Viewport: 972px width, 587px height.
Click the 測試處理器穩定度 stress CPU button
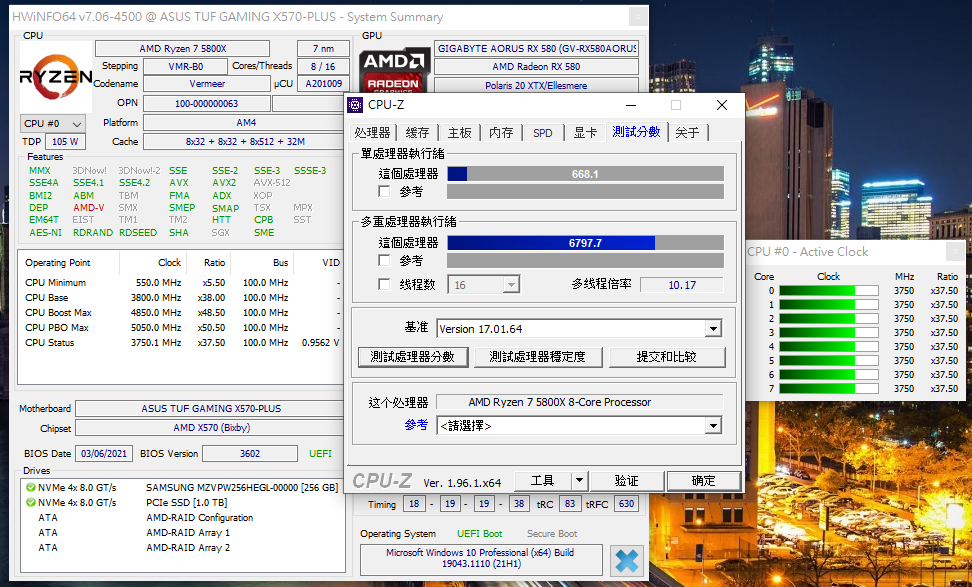[x=537, y=357]
